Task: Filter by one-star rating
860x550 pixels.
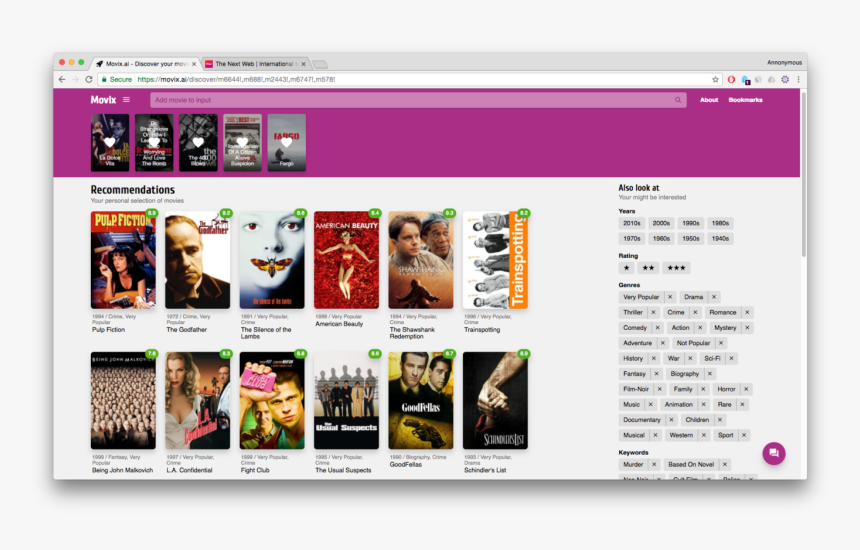Action: 626,268
